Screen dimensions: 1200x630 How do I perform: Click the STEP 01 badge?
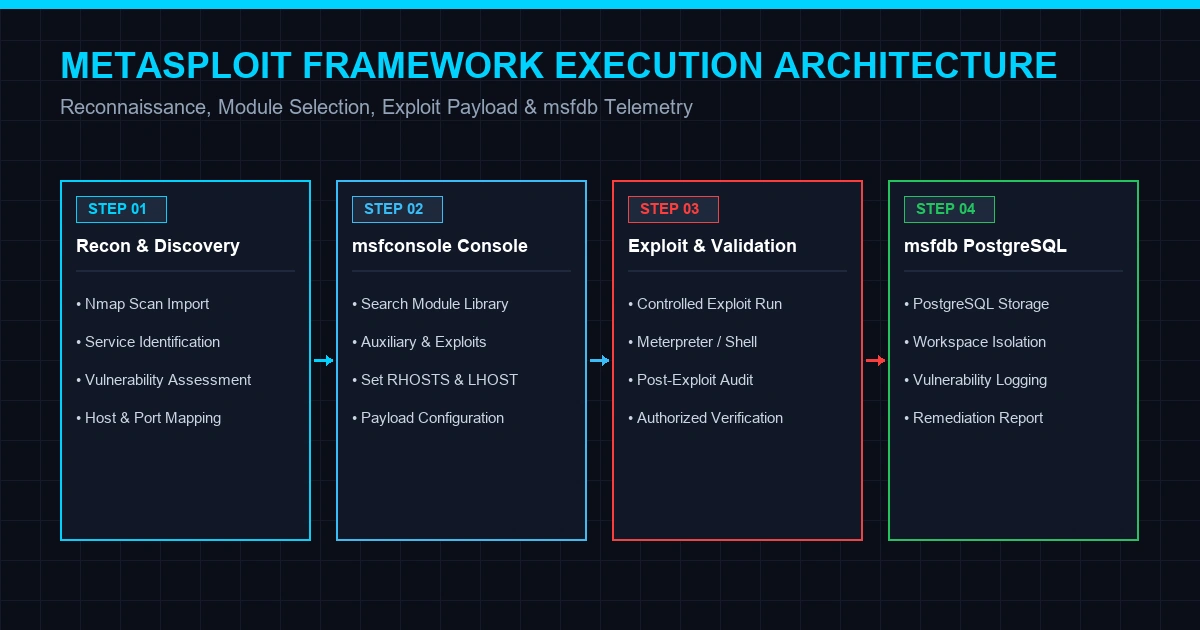[121, 209]
